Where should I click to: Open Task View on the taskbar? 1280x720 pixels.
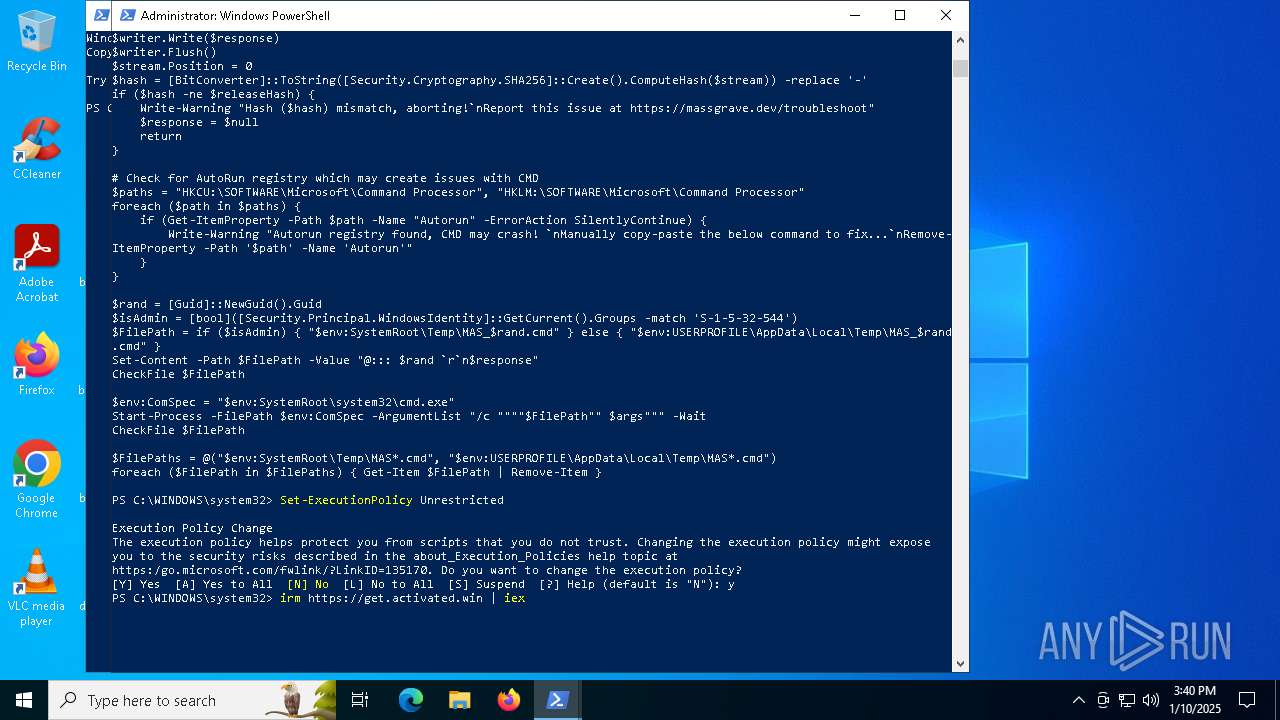coord(360,700)
